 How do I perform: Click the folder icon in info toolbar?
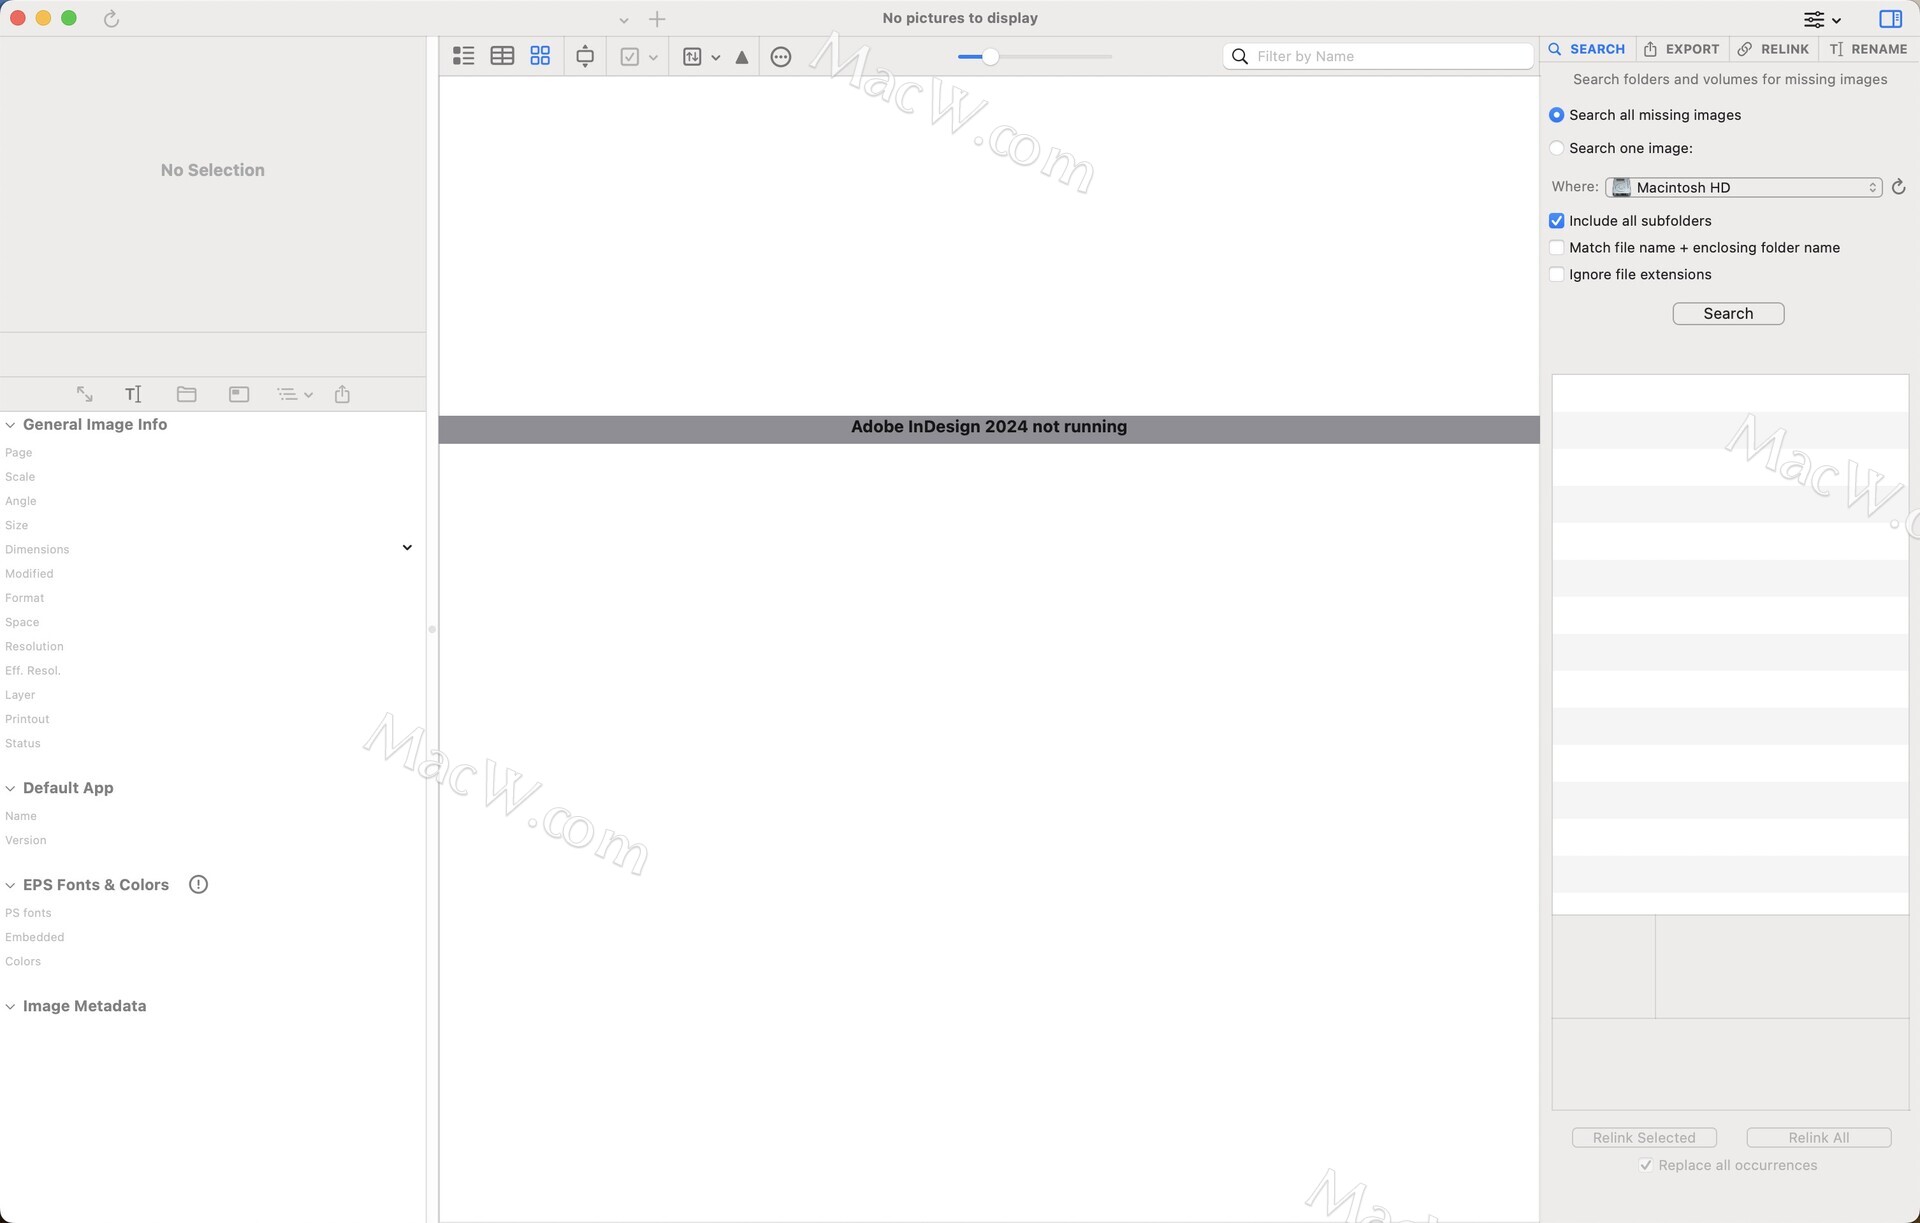tap(186, 394)
